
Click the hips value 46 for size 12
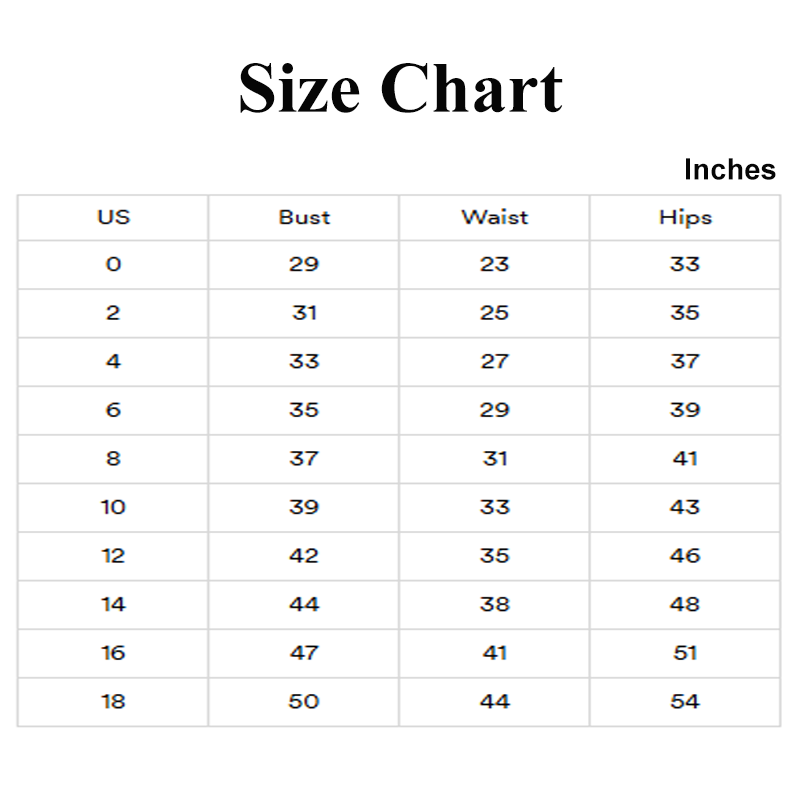click(685, 555)
